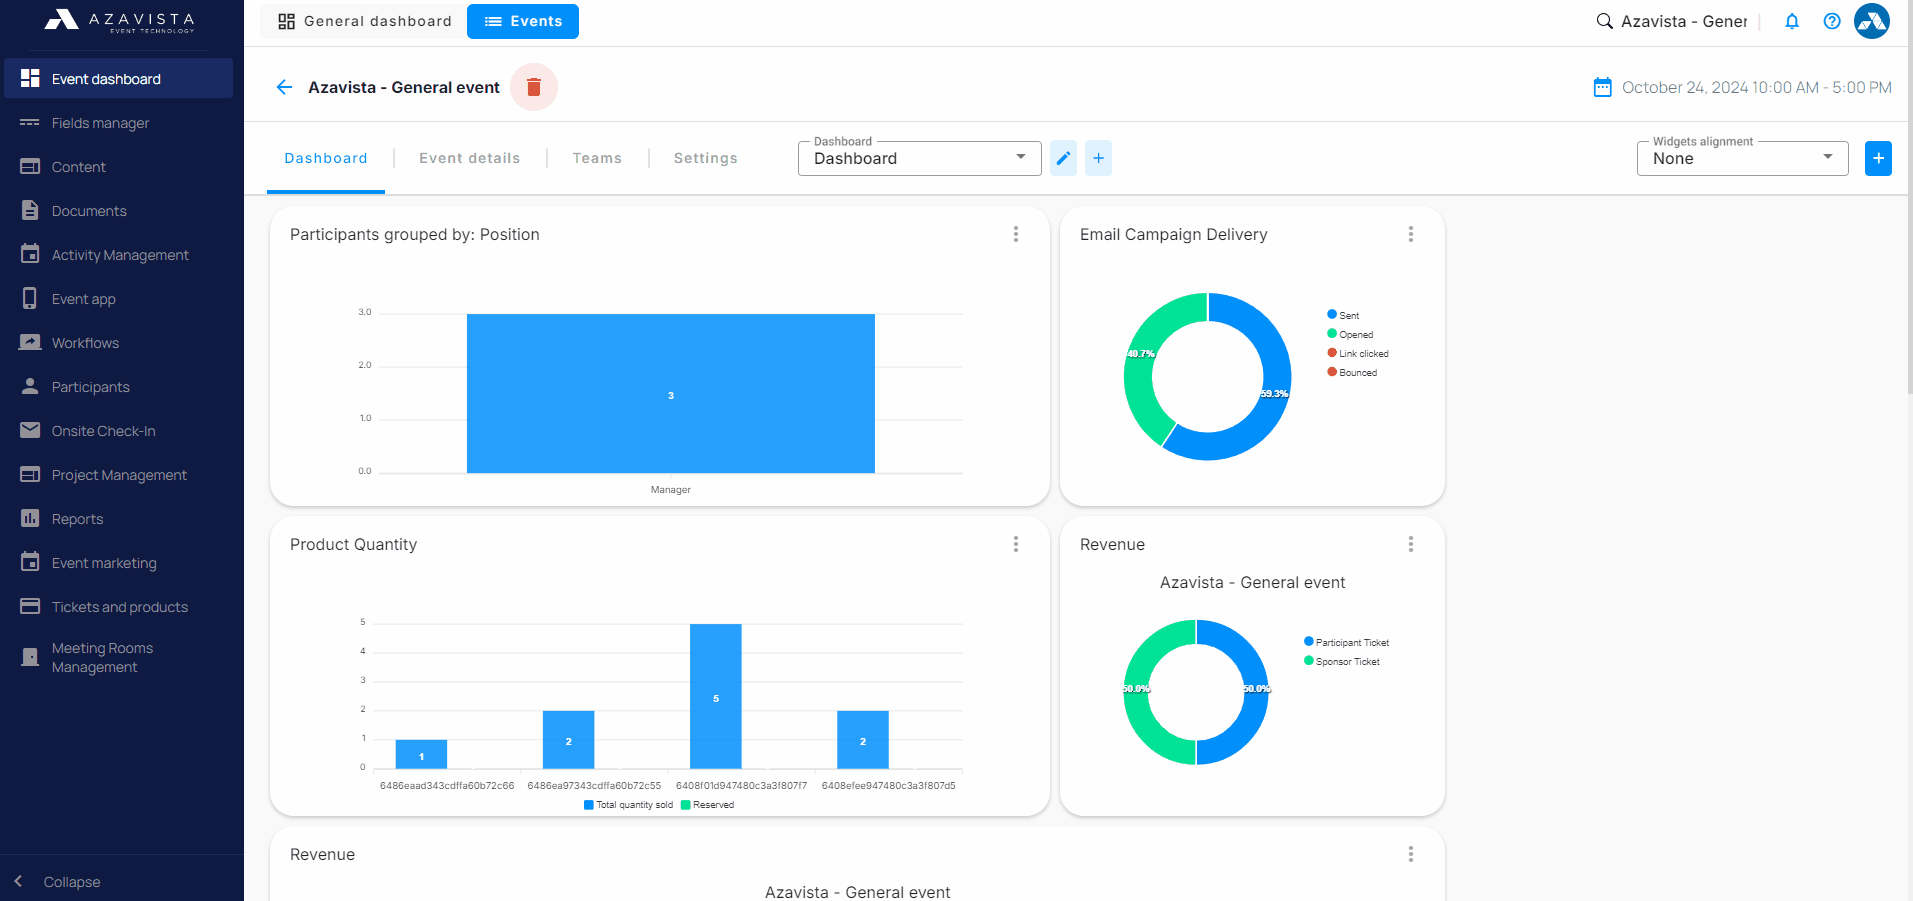
Task: Open Fields manager icon in sidebar
Action: pyautogui.click(x=30, y=123)
